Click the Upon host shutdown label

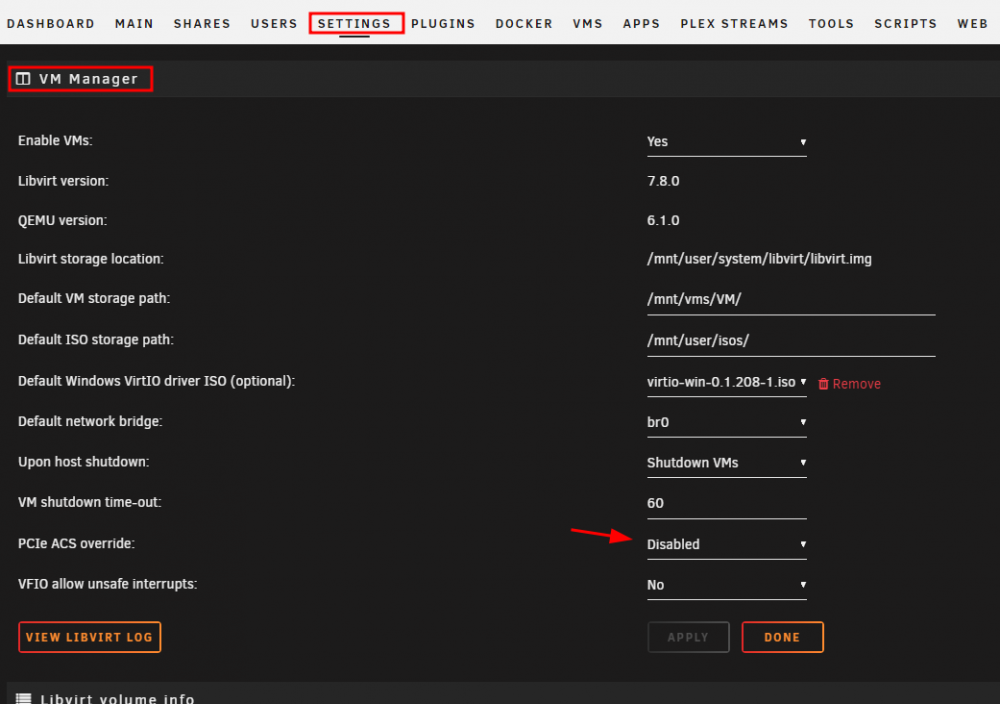84,462
